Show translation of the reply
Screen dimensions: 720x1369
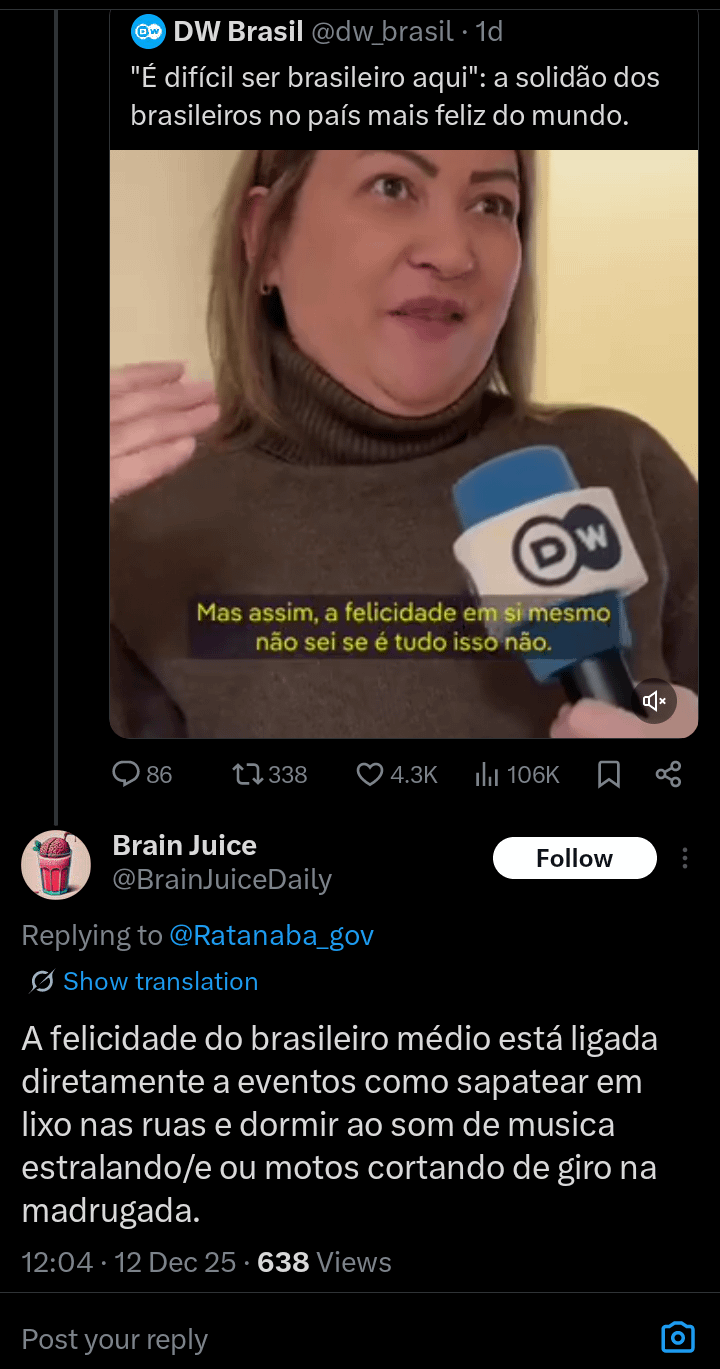[160, 981]
